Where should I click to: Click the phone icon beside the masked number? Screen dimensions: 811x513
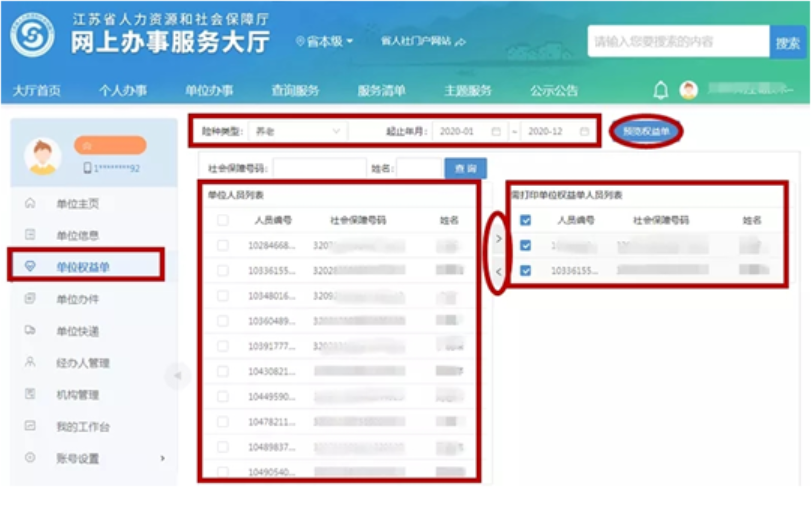87,168
